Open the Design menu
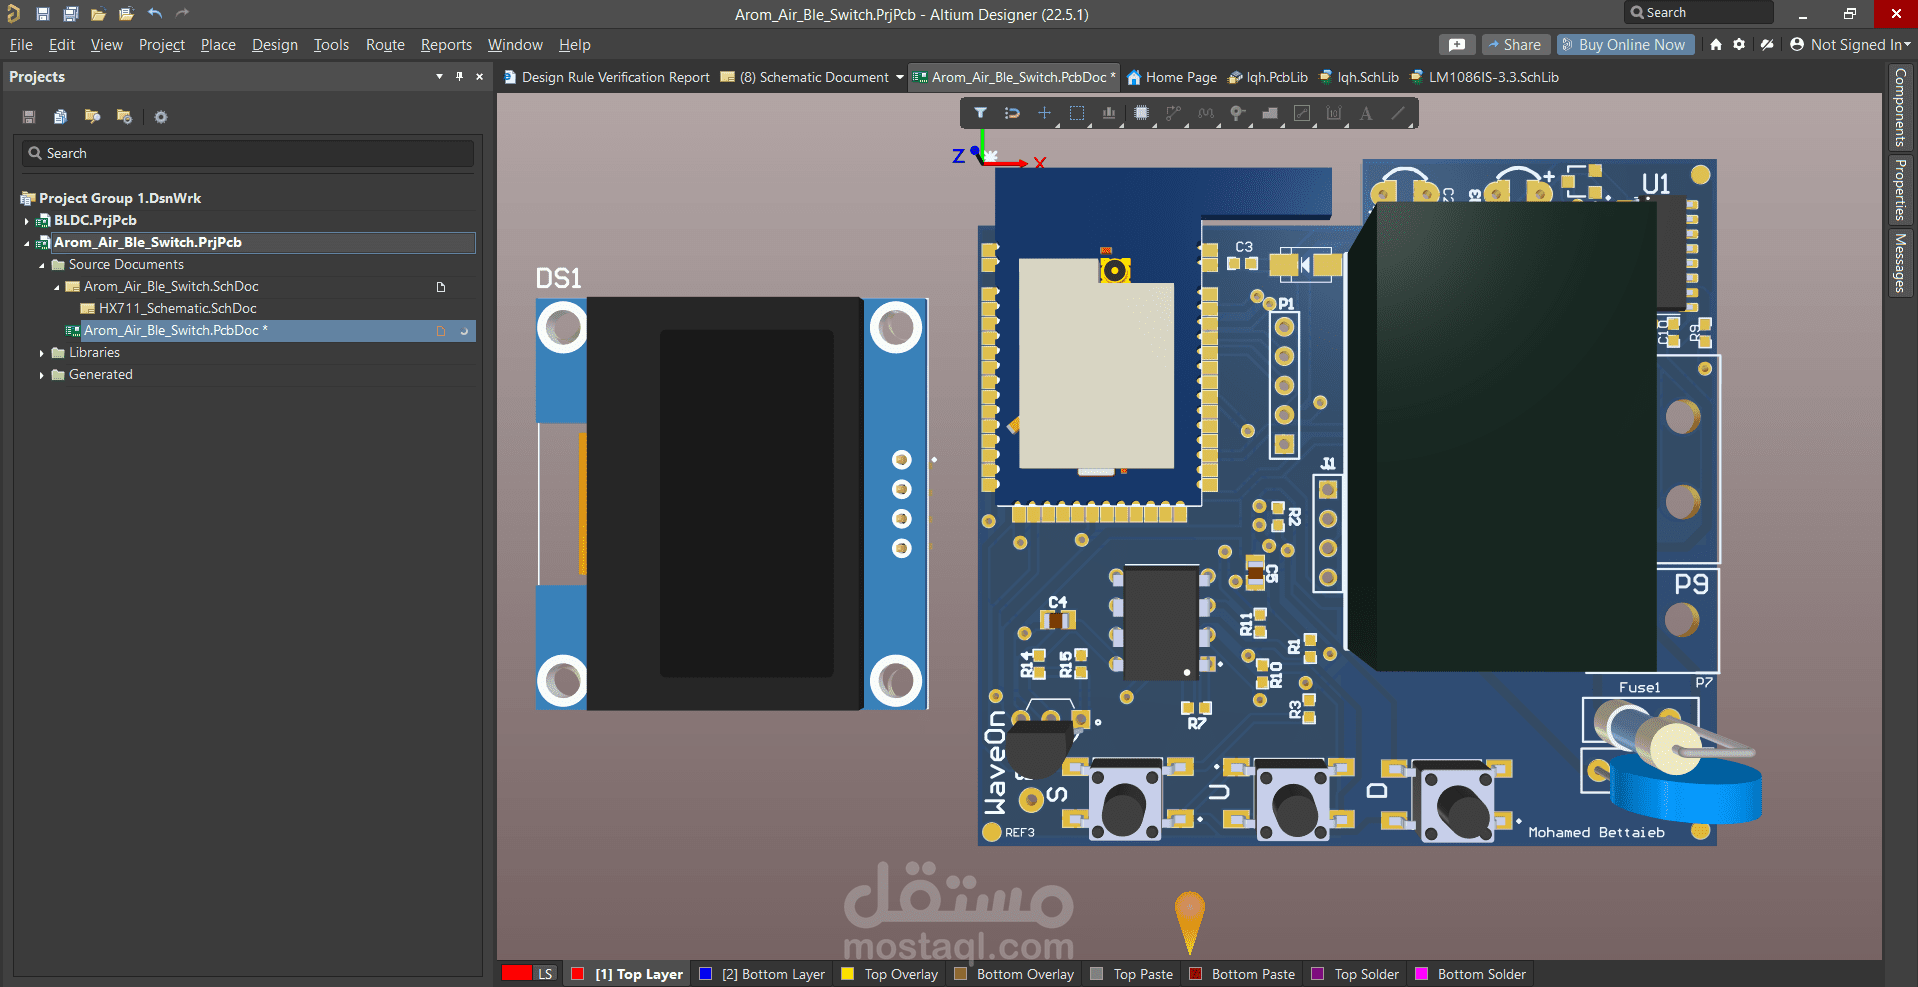1918x987 pixels. 274,45
